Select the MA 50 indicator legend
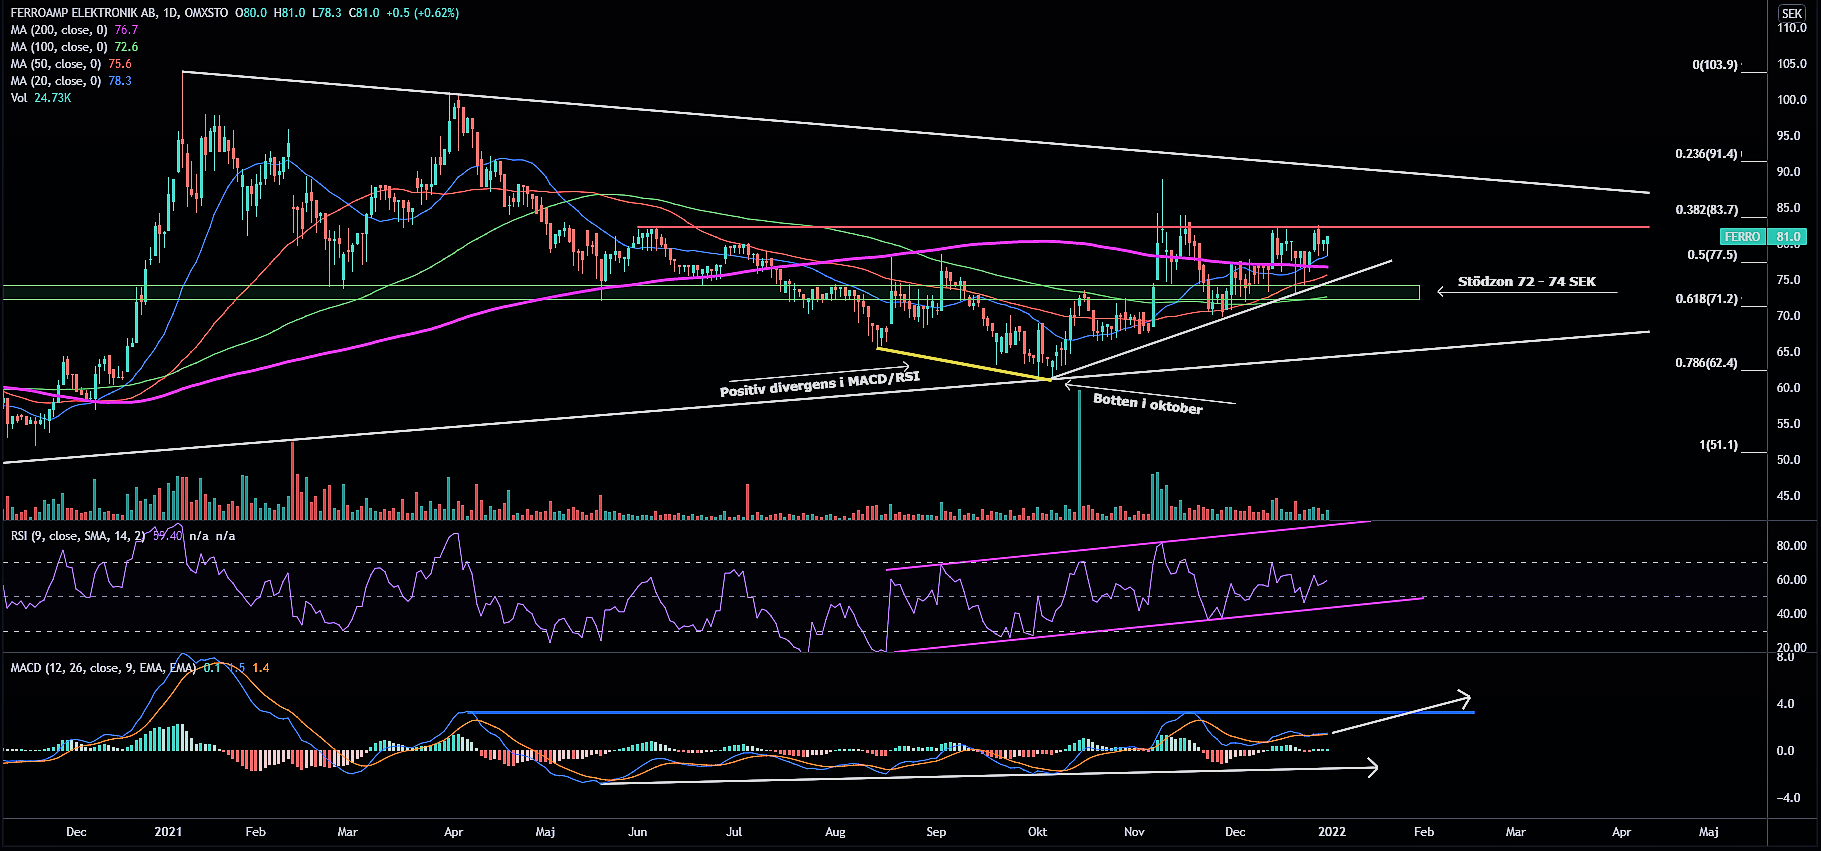 click(x=57, y=64)
